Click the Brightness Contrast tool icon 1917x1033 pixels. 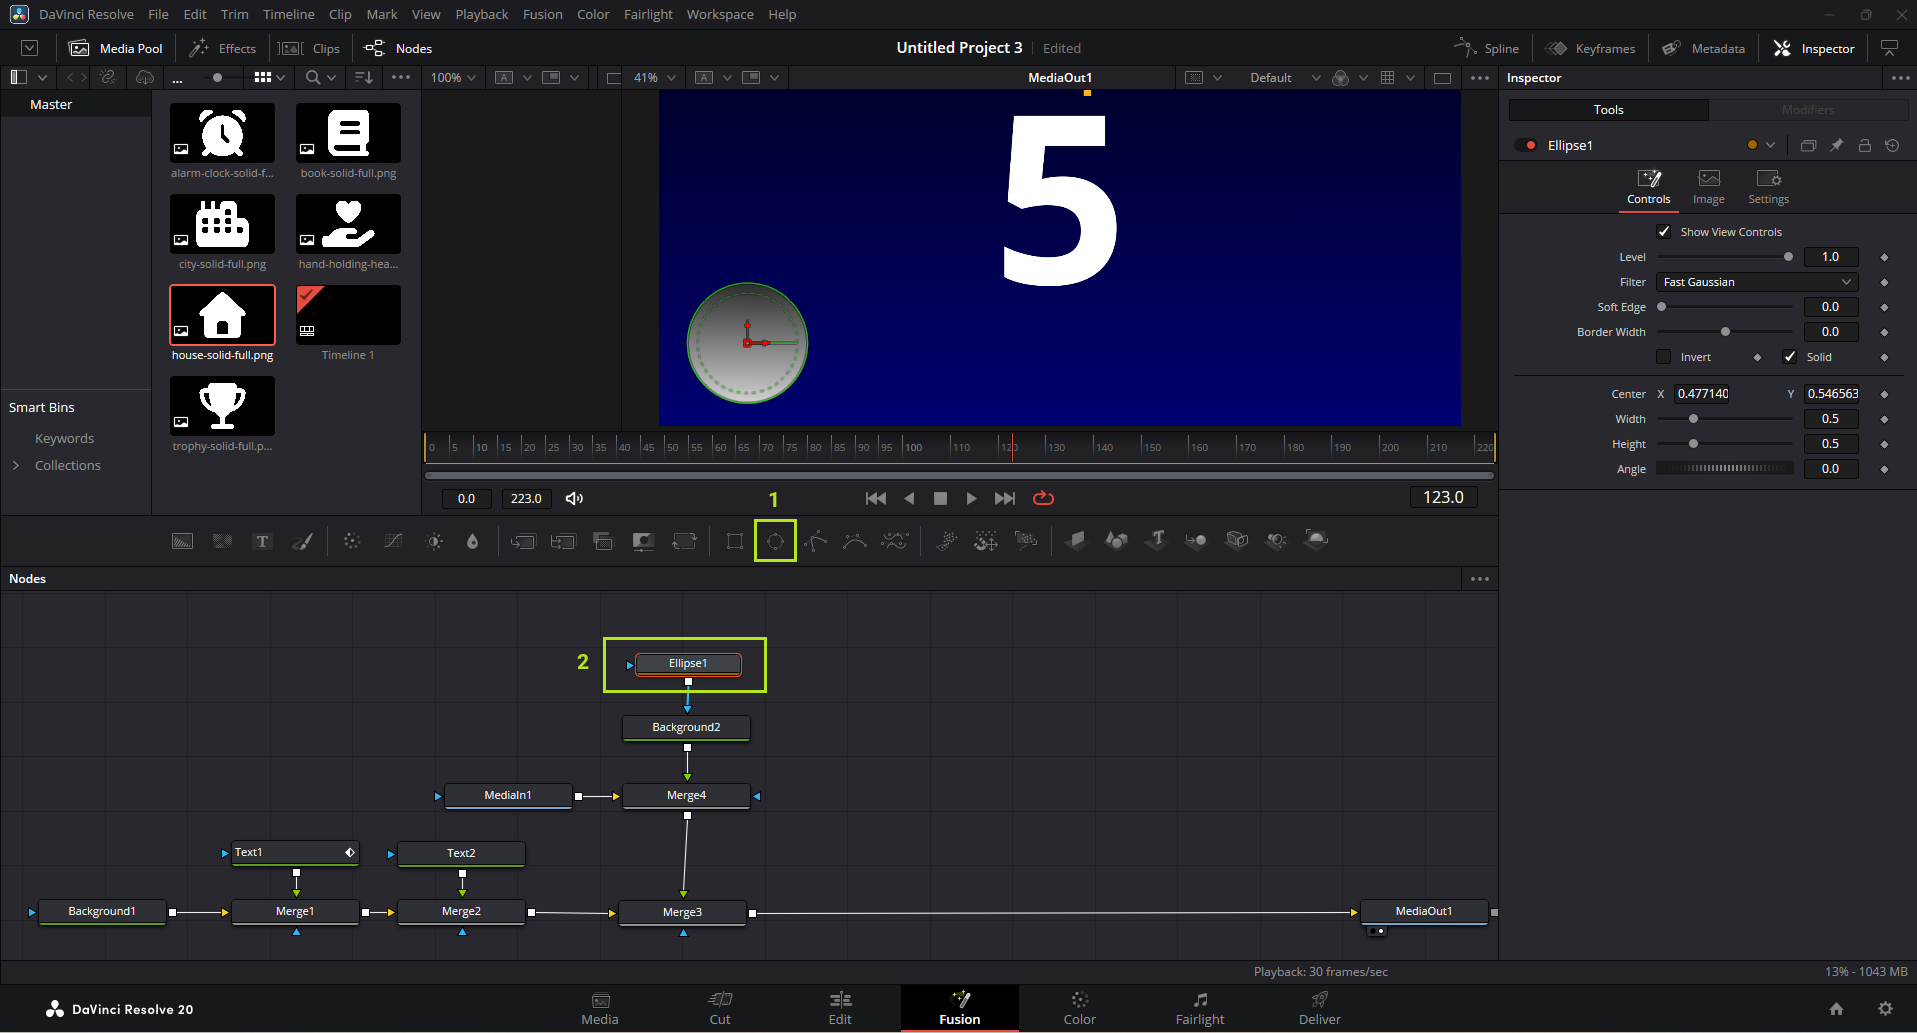point(434,541)
